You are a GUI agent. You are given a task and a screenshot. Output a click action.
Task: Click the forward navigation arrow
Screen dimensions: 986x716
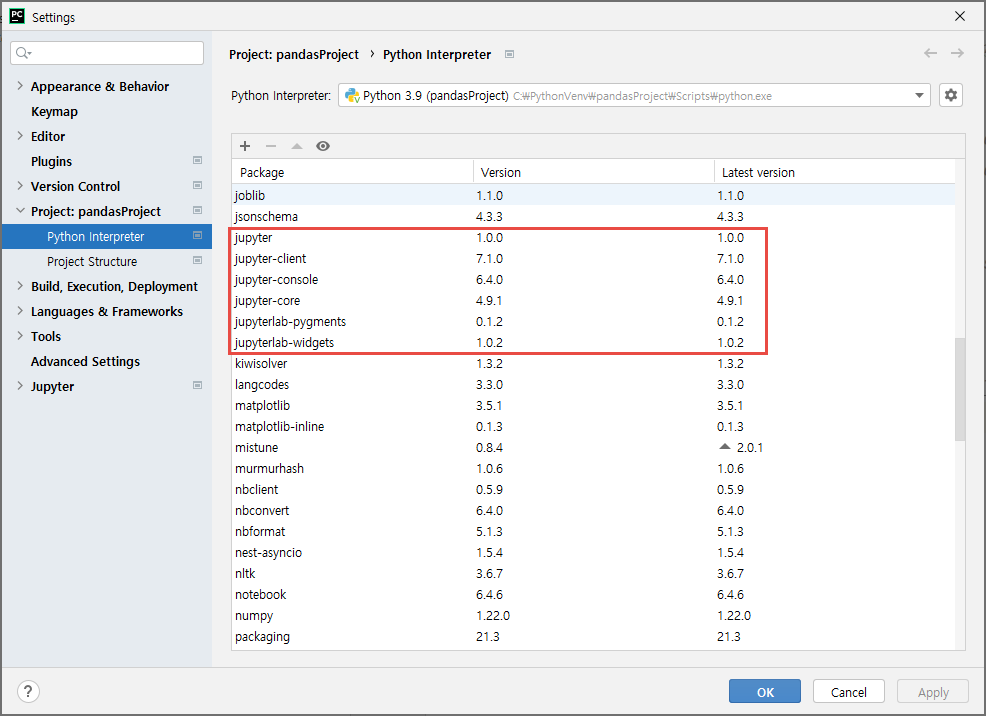(957, 53)
